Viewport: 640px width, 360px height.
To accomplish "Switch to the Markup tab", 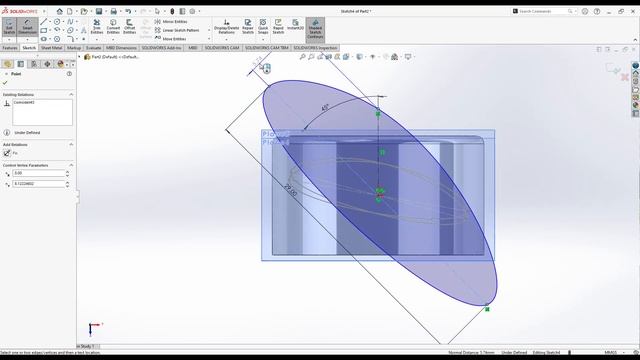I will click(x=74, y=48).
